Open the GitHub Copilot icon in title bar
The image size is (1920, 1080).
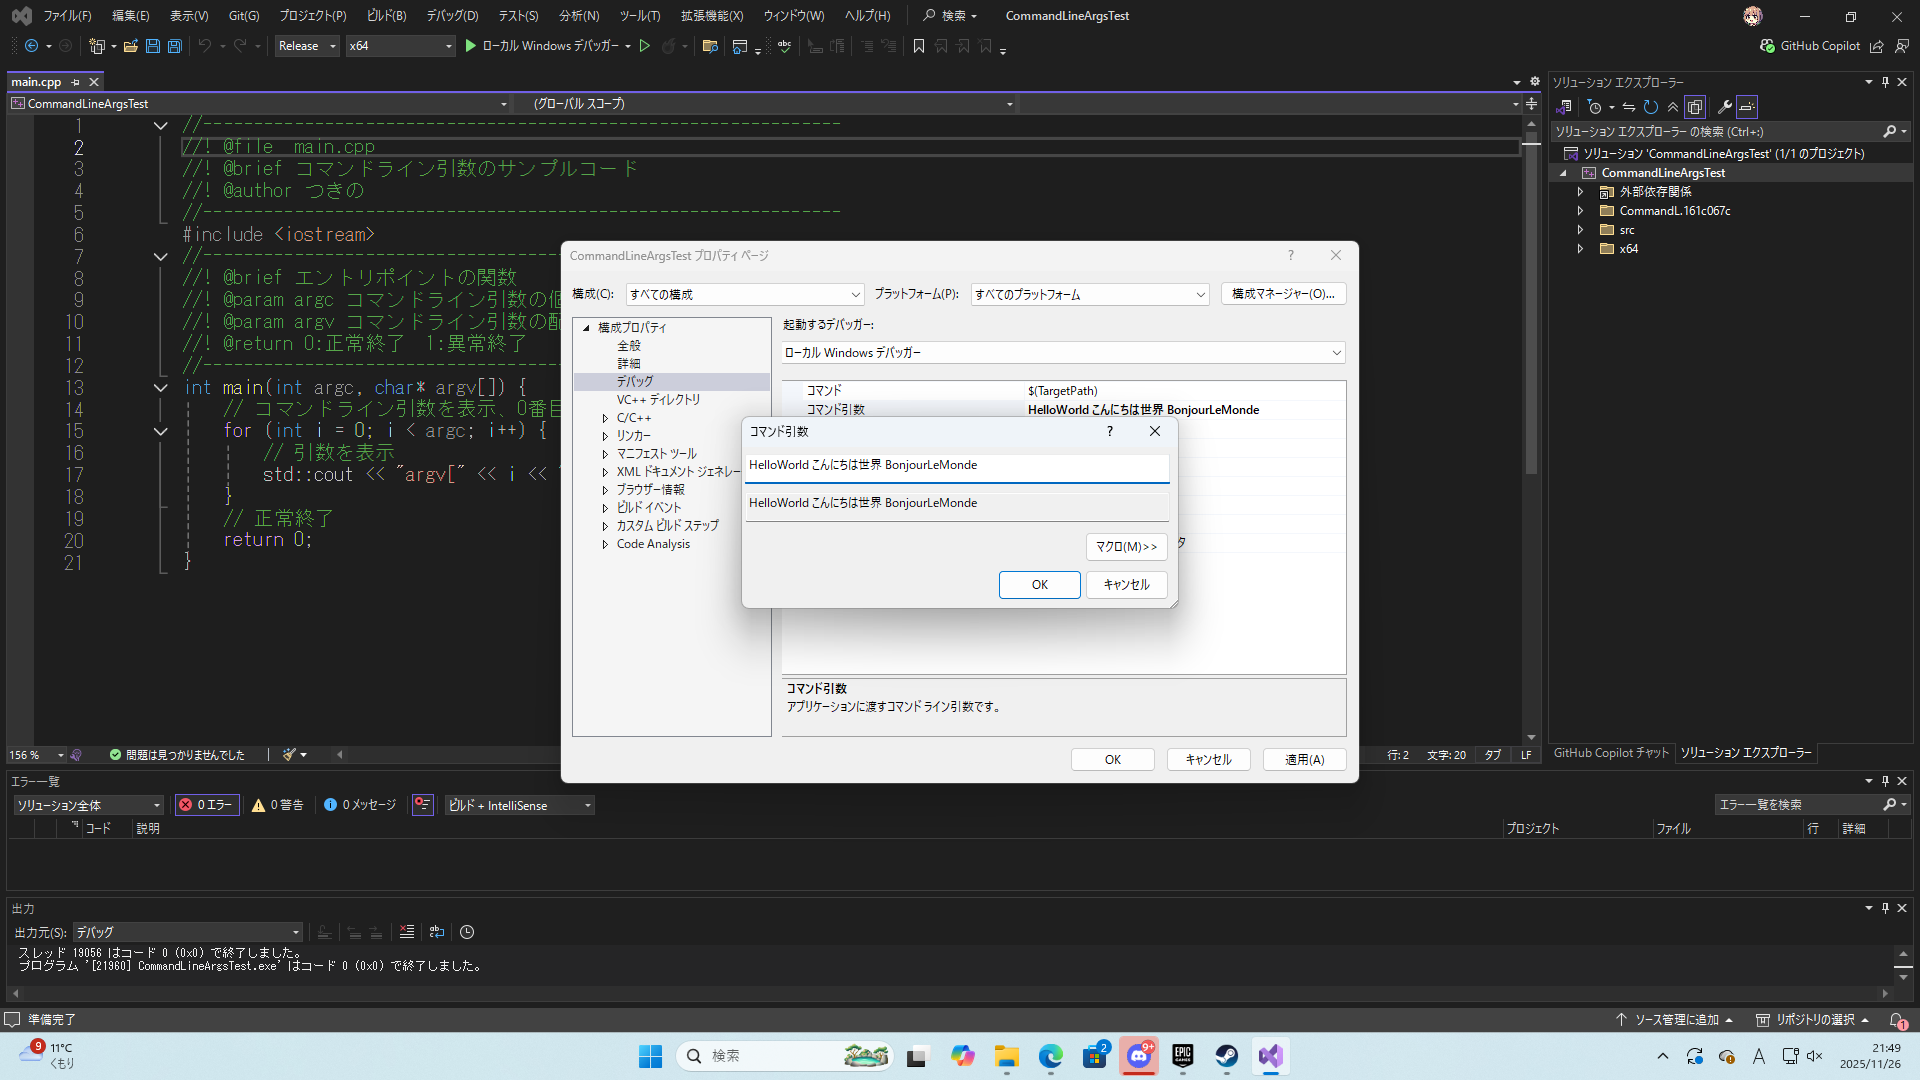(1768, 46)
